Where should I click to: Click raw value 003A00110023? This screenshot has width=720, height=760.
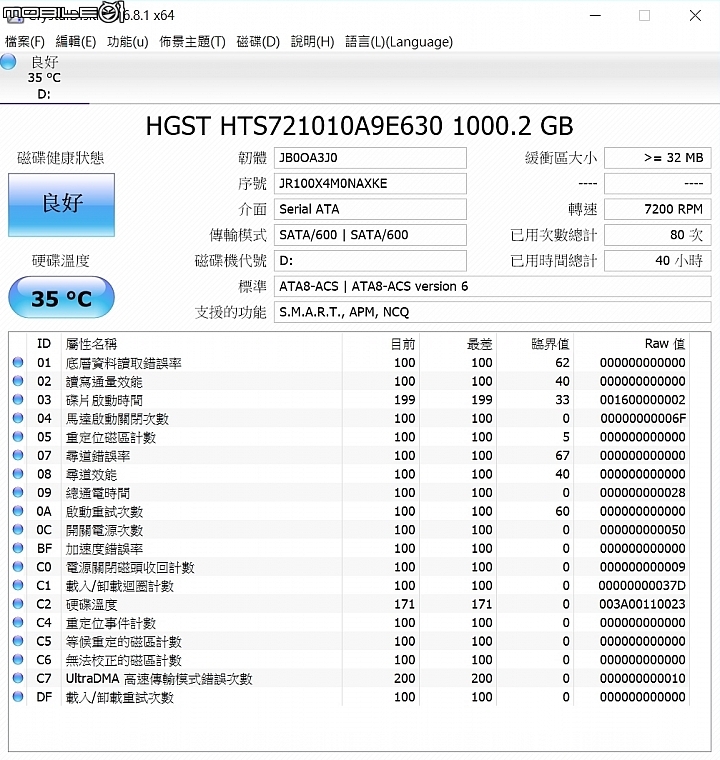(x=642, y=604)
